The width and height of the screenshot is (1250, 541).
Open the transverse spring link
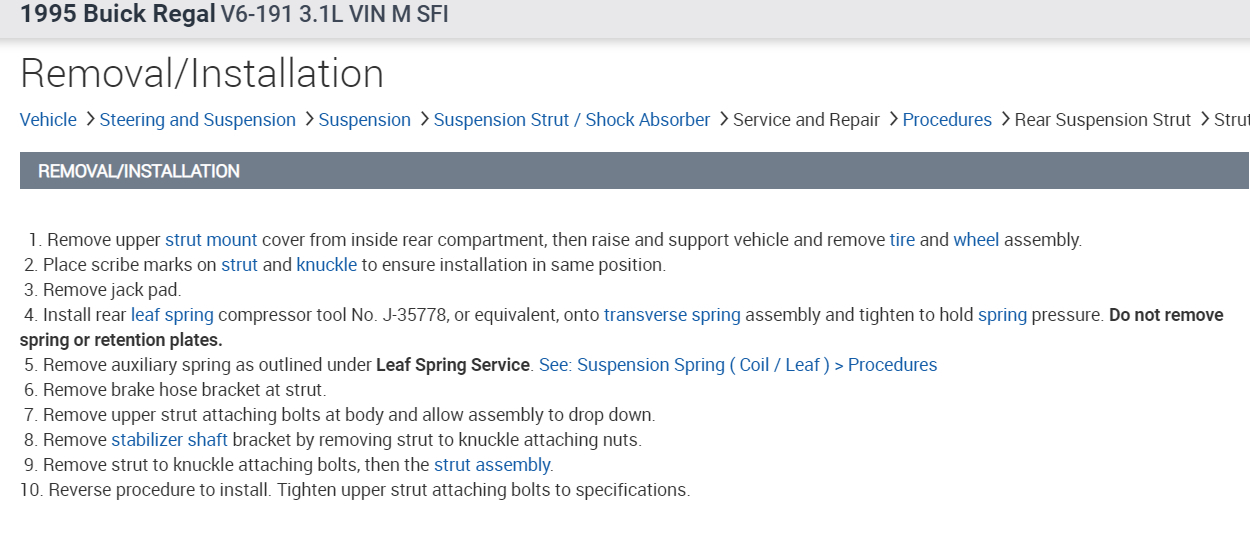pyautogui.click(x=672, y=315)
